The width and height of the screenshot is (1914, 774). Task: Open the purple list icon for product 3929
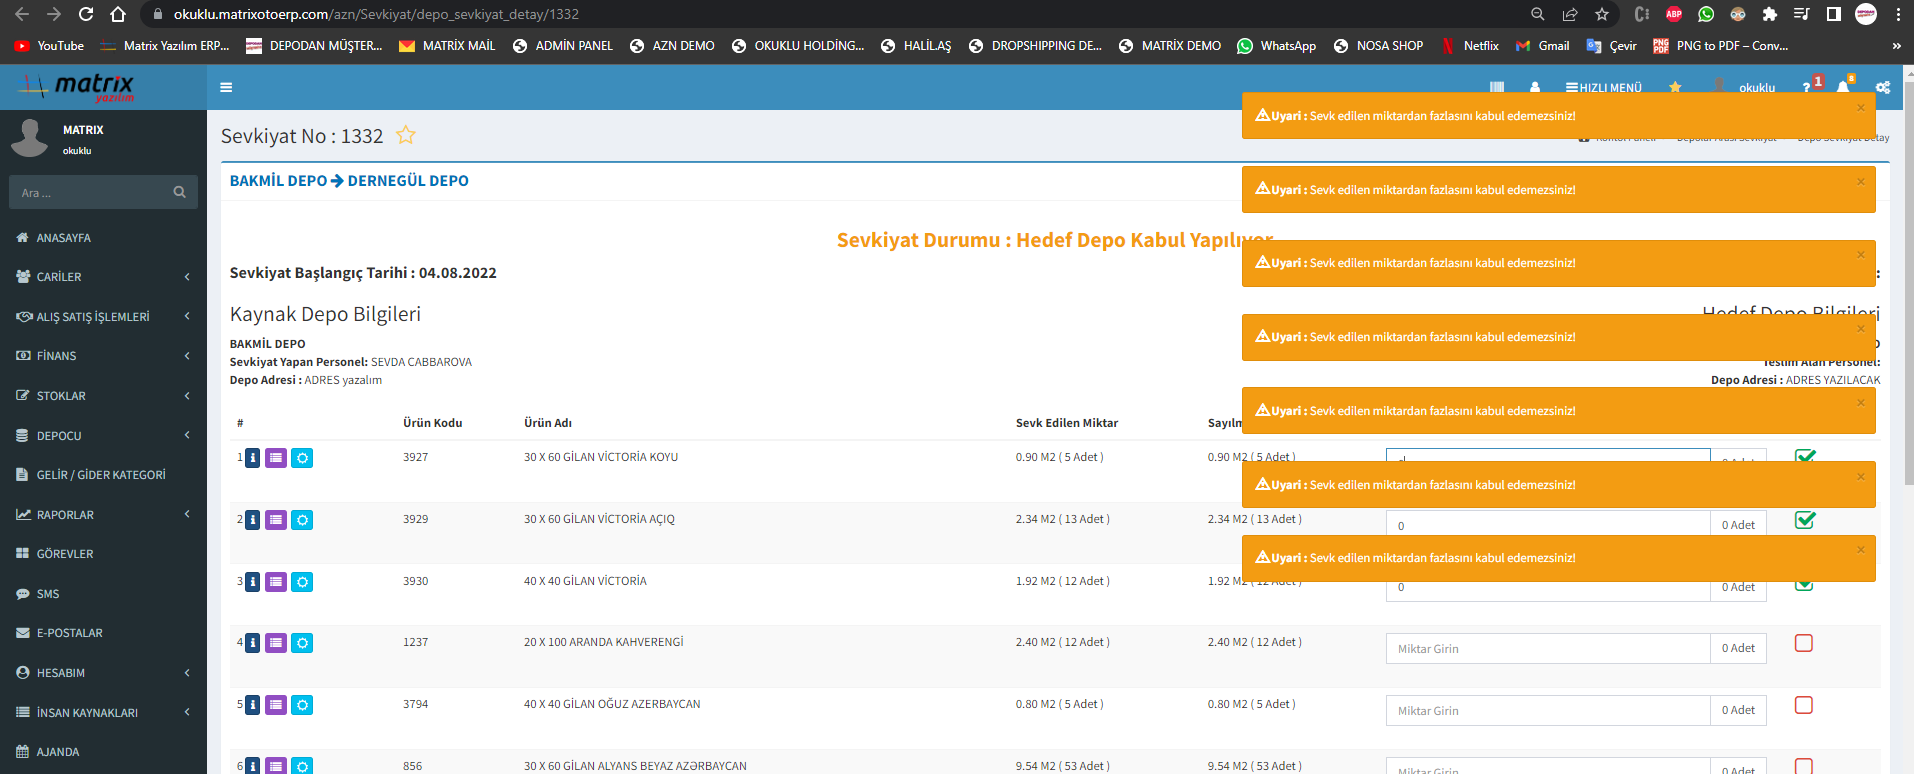pyautogui.click(x=276, y=520)
